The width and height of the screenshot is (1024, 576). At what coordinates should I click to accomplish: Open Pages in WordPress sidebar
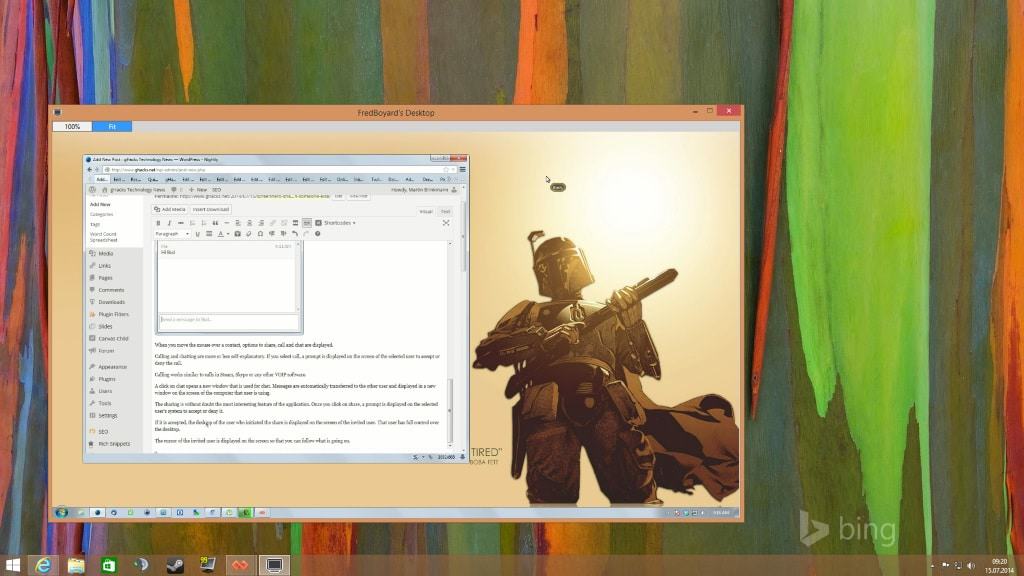[x=105, y=278]
